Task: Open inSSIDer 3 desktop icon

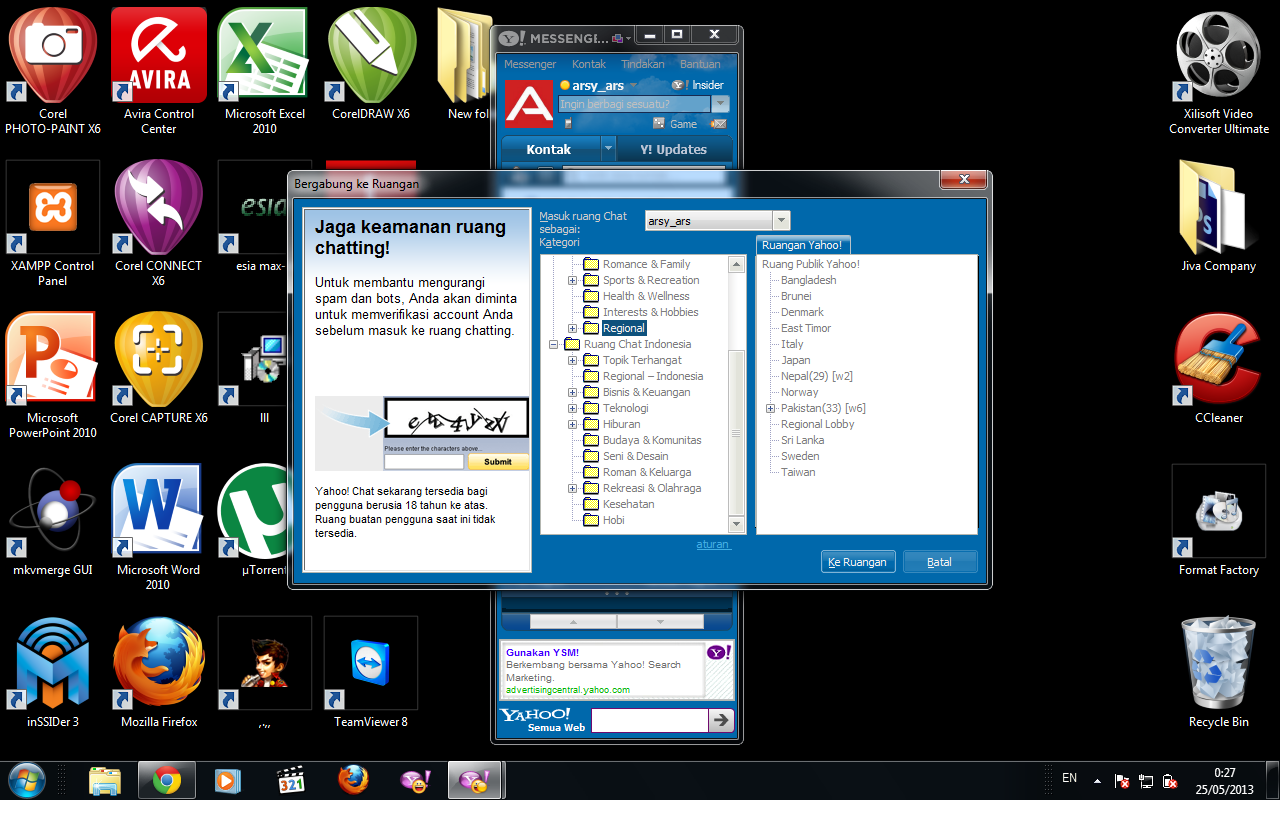Action: (x=53, y=672)
